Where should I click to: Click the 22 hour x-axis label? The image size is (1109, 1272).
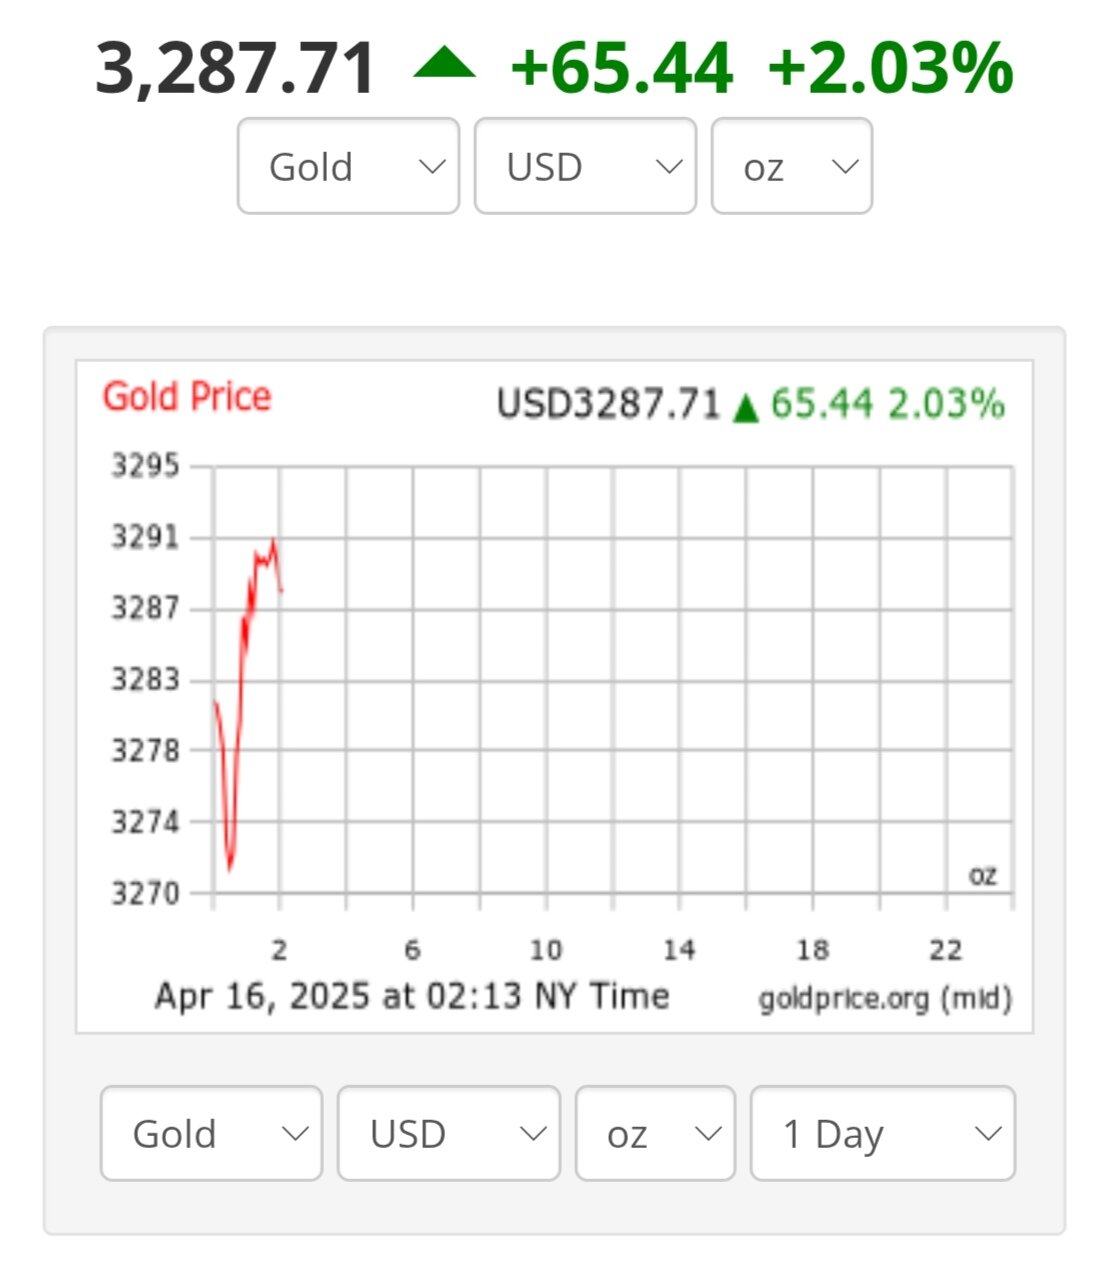point(946,949)
